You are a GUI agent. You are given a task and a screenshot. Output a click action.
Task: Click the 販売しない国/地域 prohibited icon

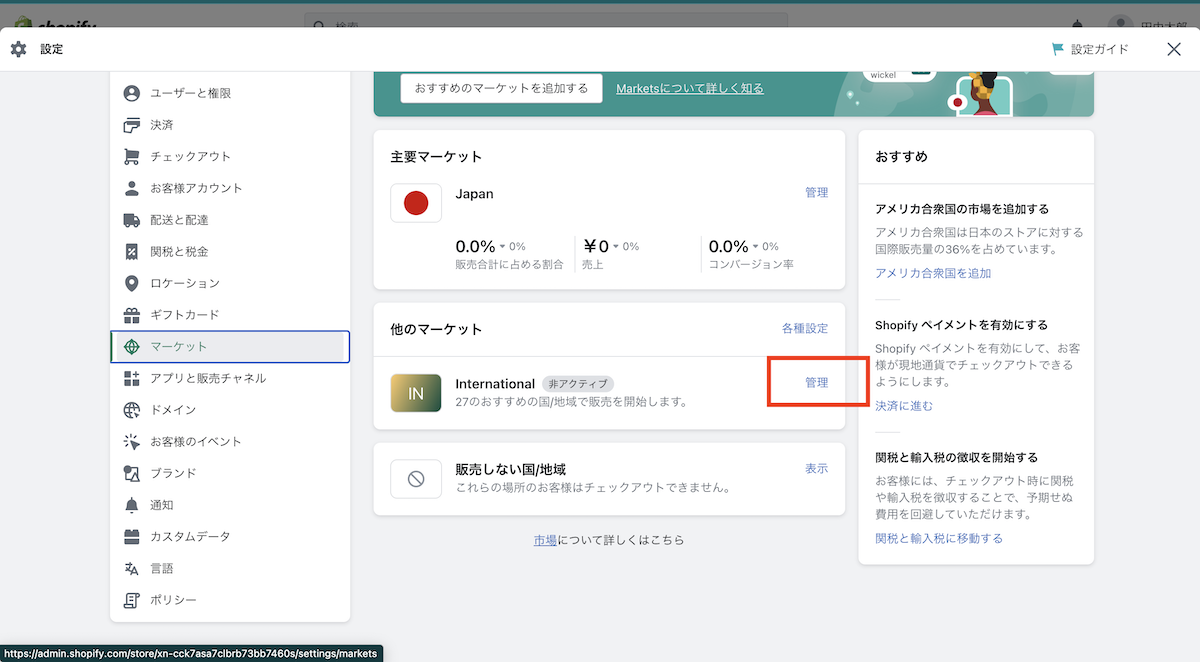coord(416,479)
